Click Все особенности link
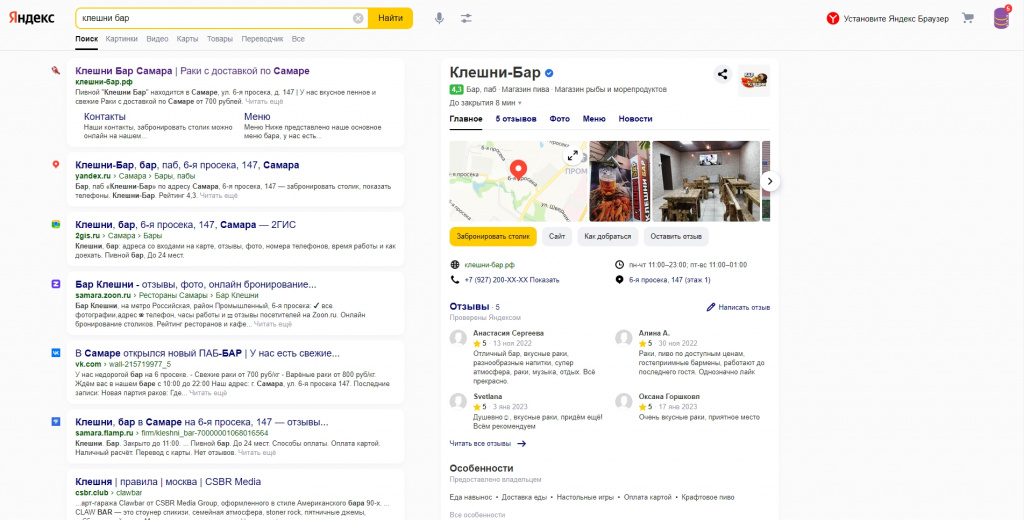 [477, 515]
